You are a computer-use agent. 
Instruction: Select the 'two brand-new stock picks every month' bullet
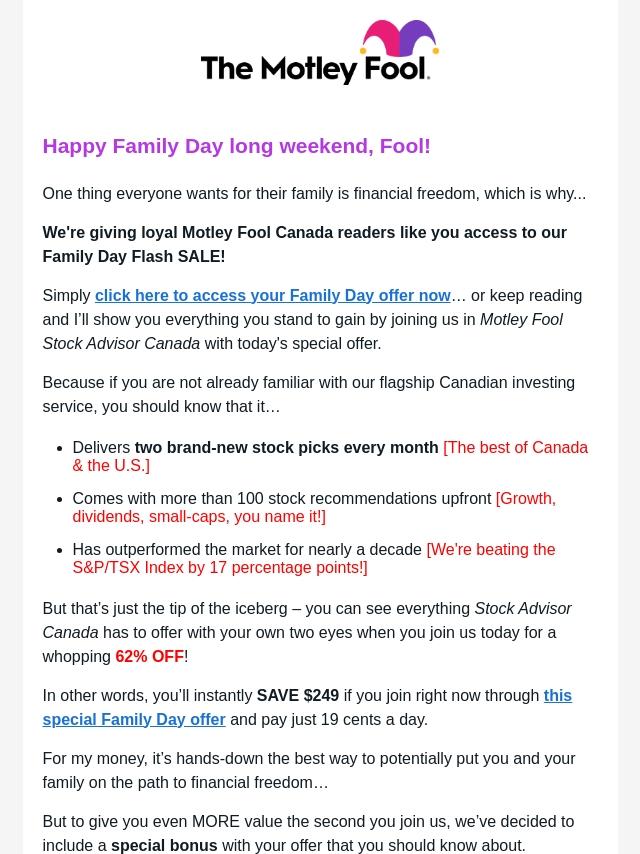(x=286, y=447)
